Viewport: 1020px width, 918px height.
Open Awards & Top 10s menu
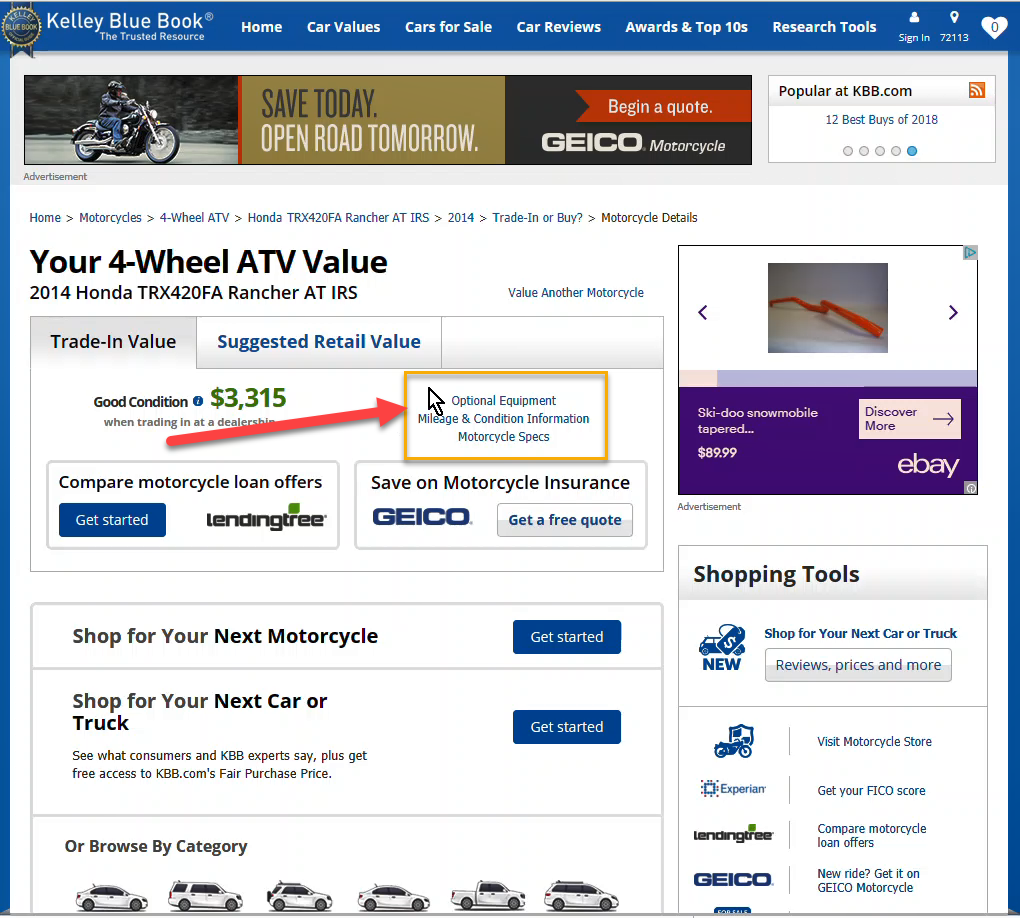(686, 27)
